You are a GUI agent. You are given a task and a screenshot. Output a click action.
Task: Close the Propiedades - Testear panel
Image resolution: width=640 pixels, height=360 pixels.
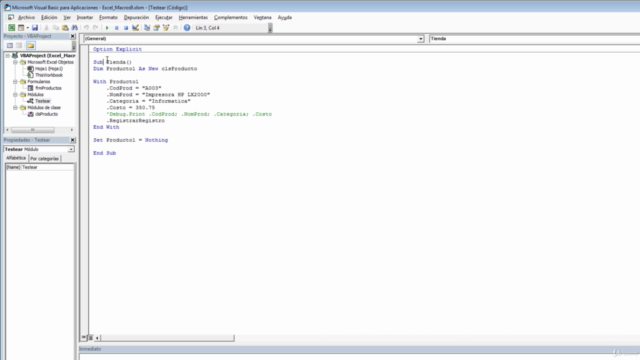pos(73,140)
